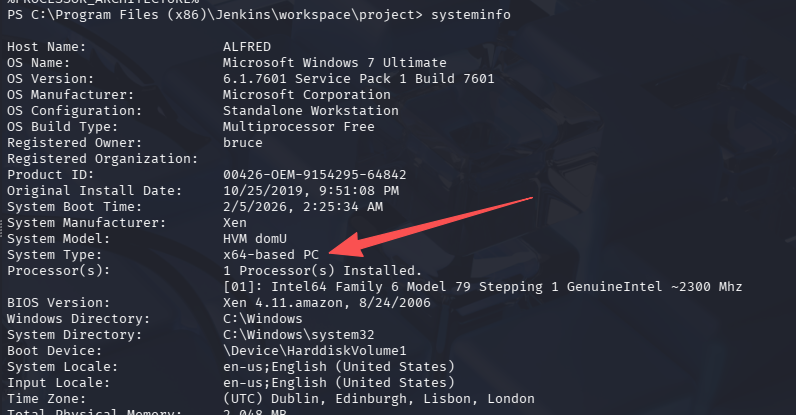Click the Original Install Date value
Image resolution: width=796 pixels, height=415 pixels.
pyautogui.click(x=311, y=191)
